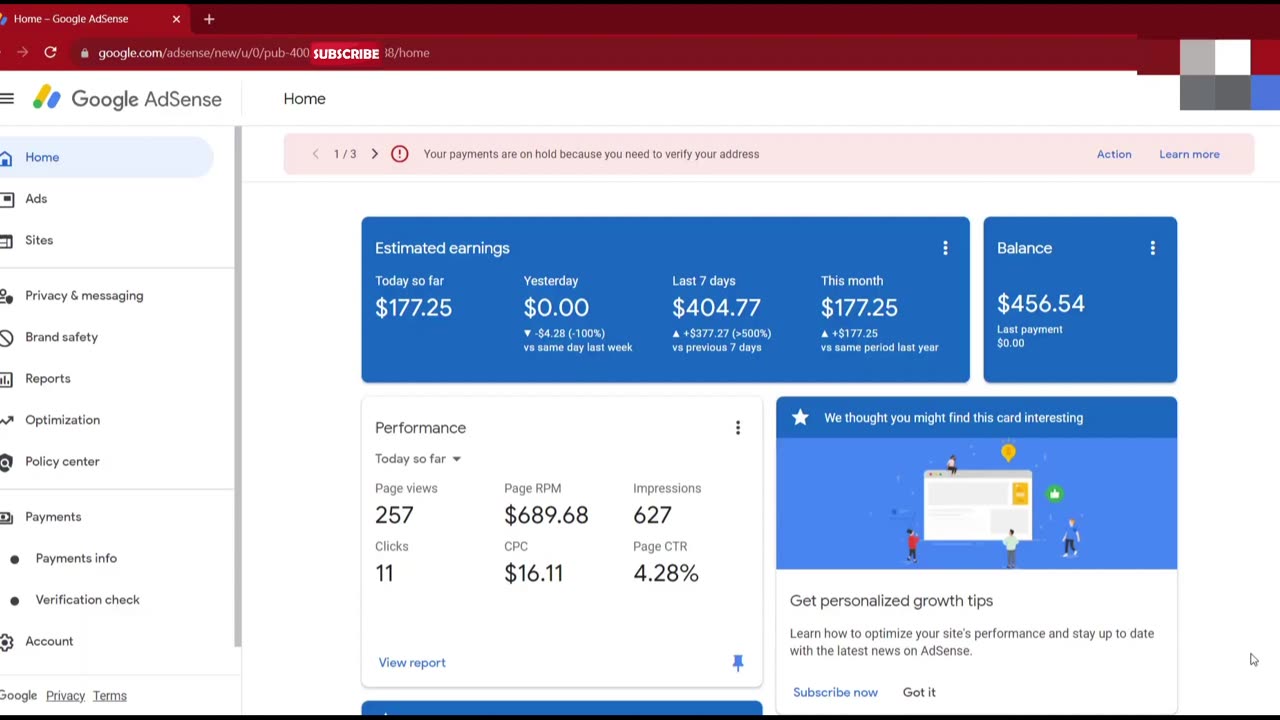The width and height of the screenshot is (1280, 720).
Task: Click the SUBSCRIBE badge in address bar
Action: coord(346,53)
